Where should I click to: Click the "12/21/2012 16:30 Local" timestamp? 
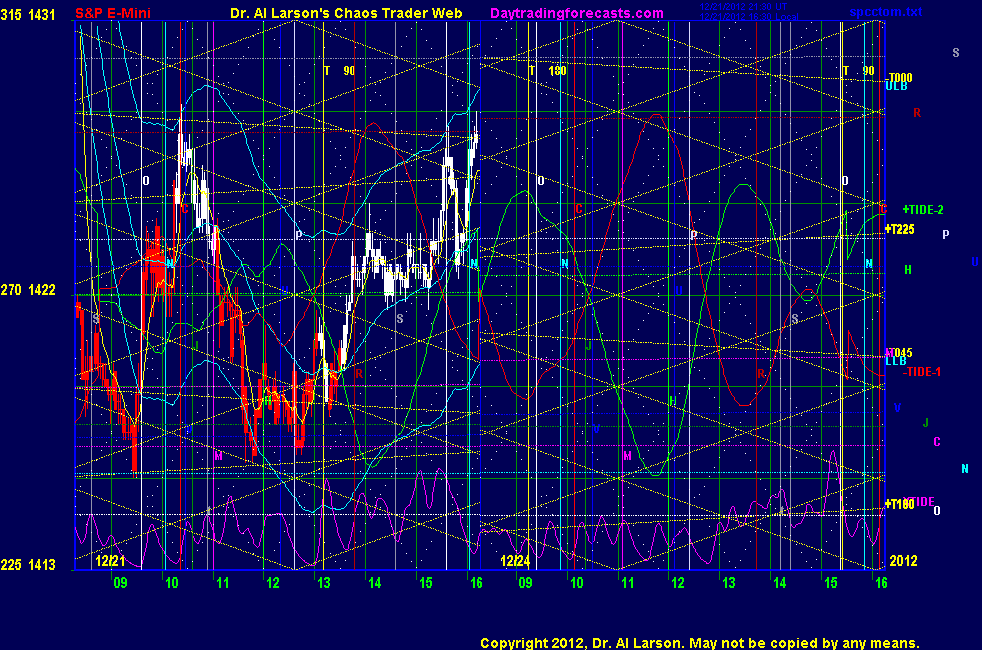(x=748, y=17)
